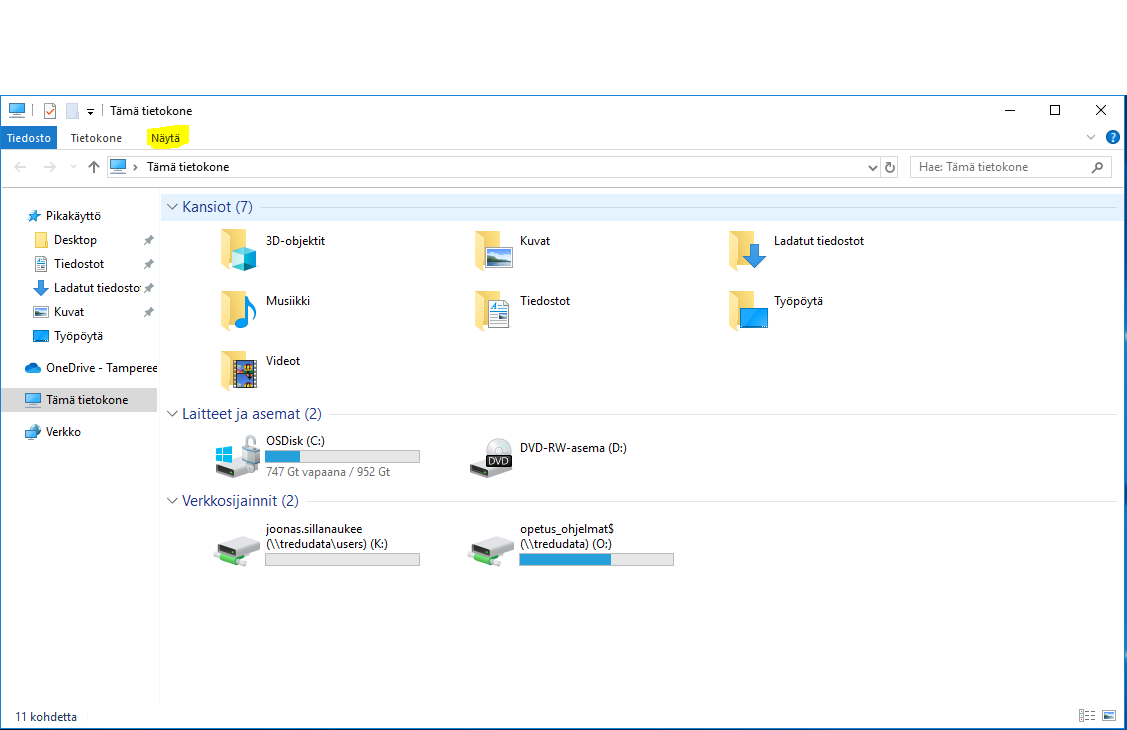Viewport: 1127px width, 730px height.
Task: Expand the address bar history dropdown
Action: [873, 168]
